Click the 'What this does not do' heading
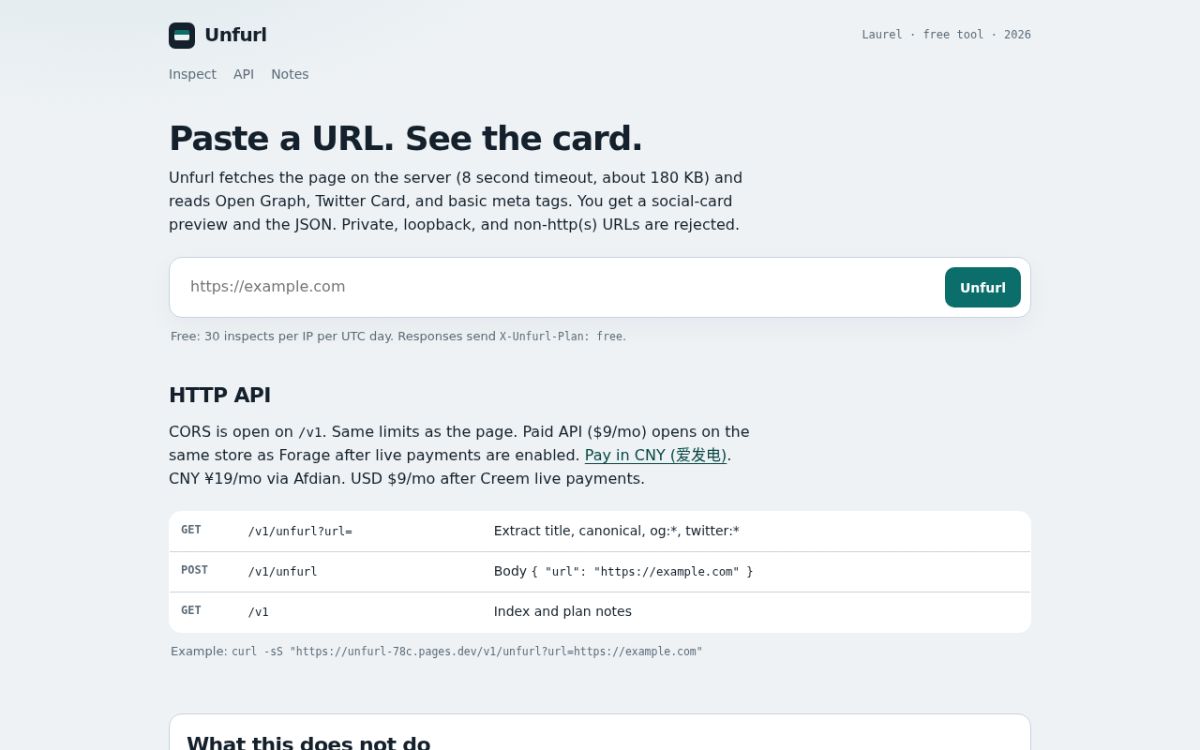Screen dimensions: 1200x750 pos(308,743)
